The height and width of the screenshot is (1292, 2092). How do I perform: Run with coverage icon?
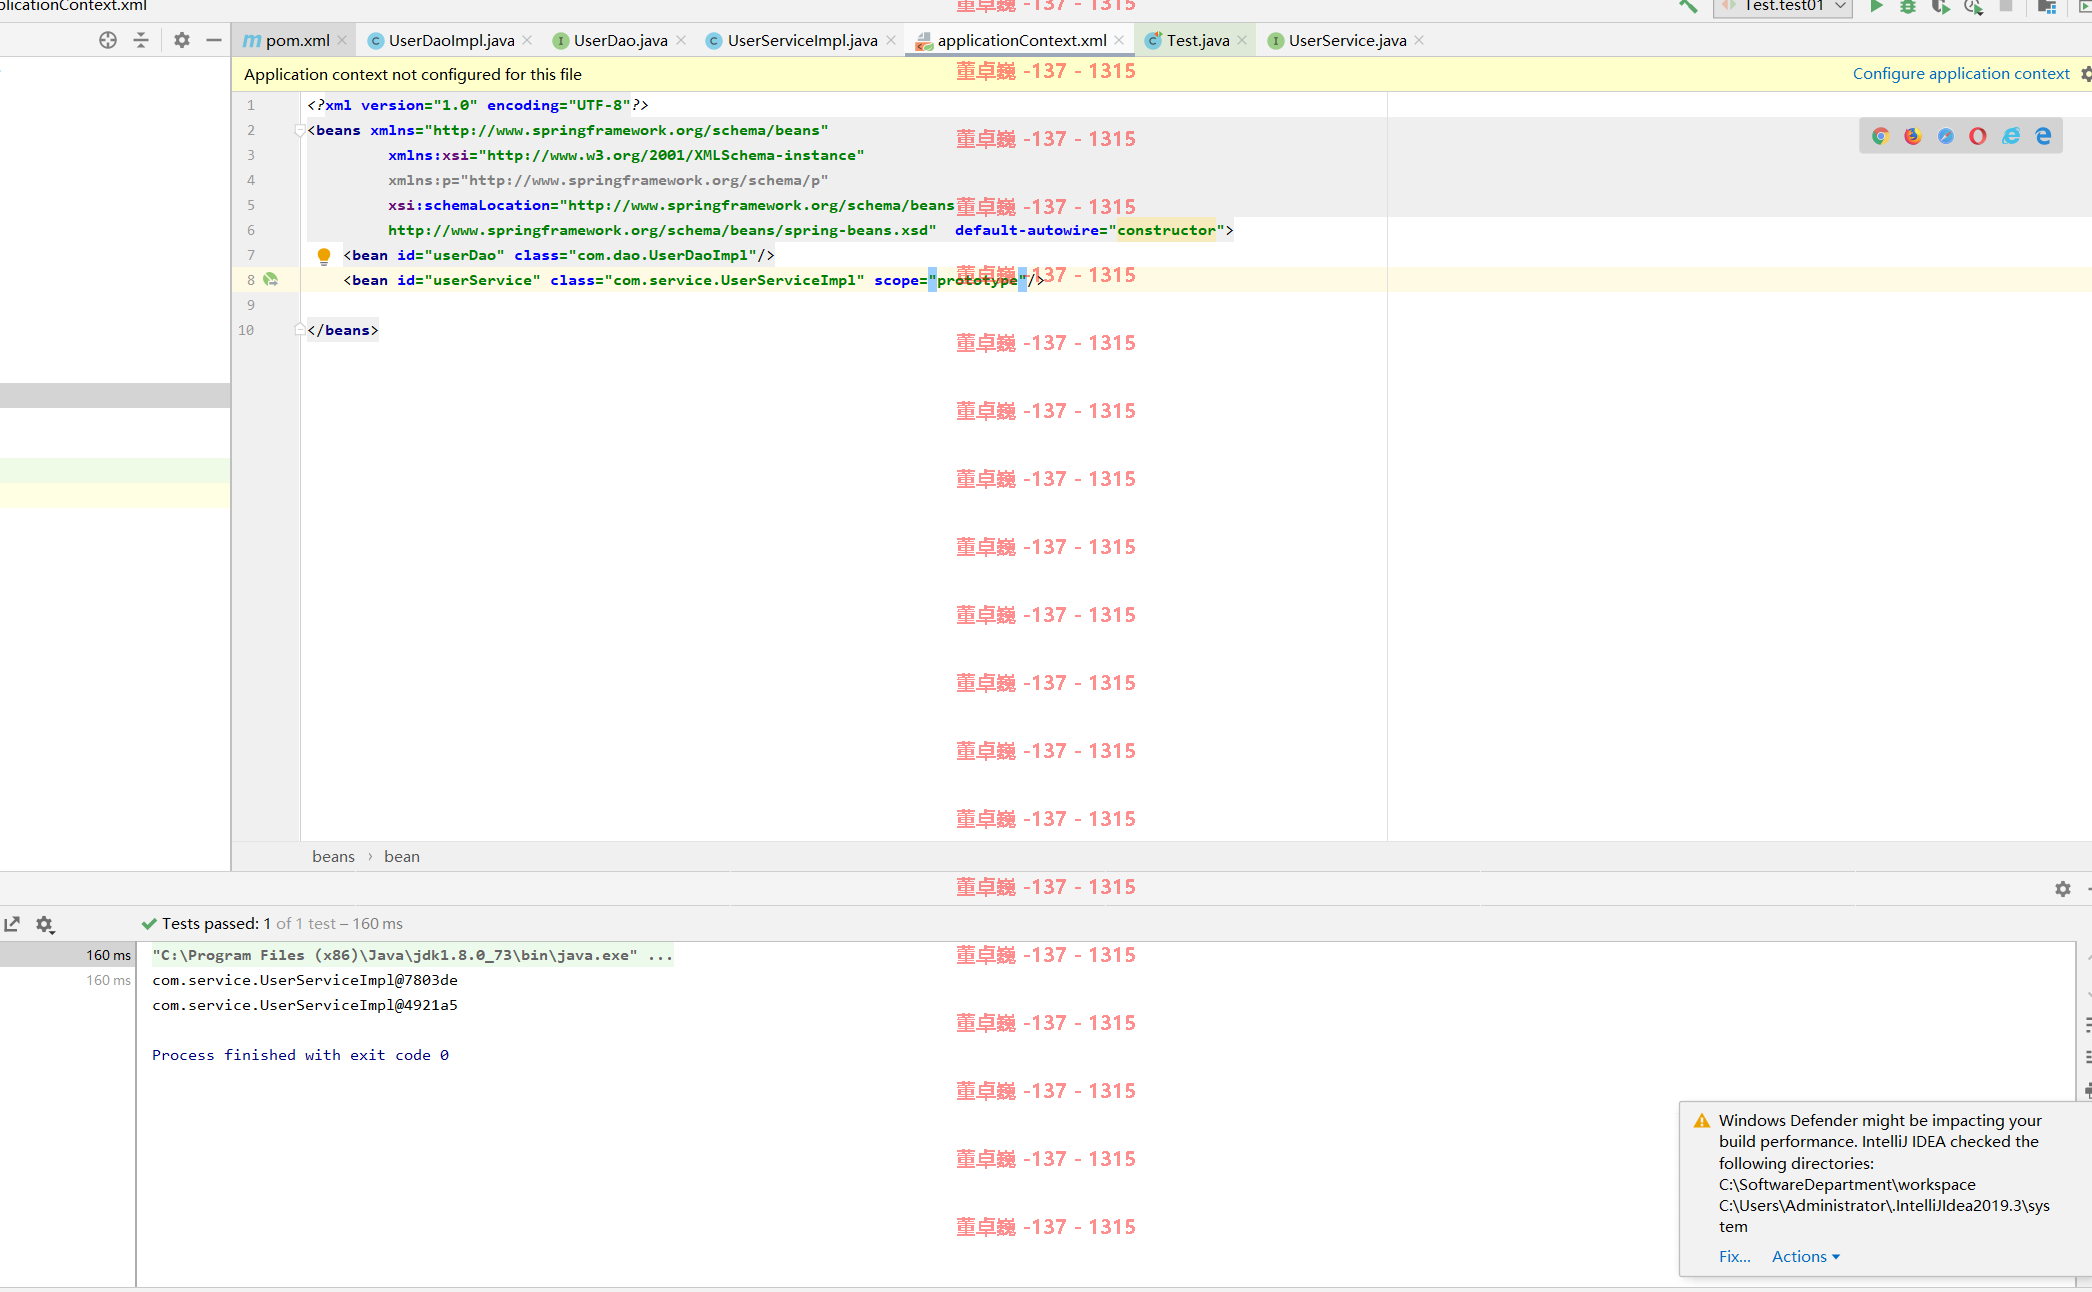point(1940,6)
